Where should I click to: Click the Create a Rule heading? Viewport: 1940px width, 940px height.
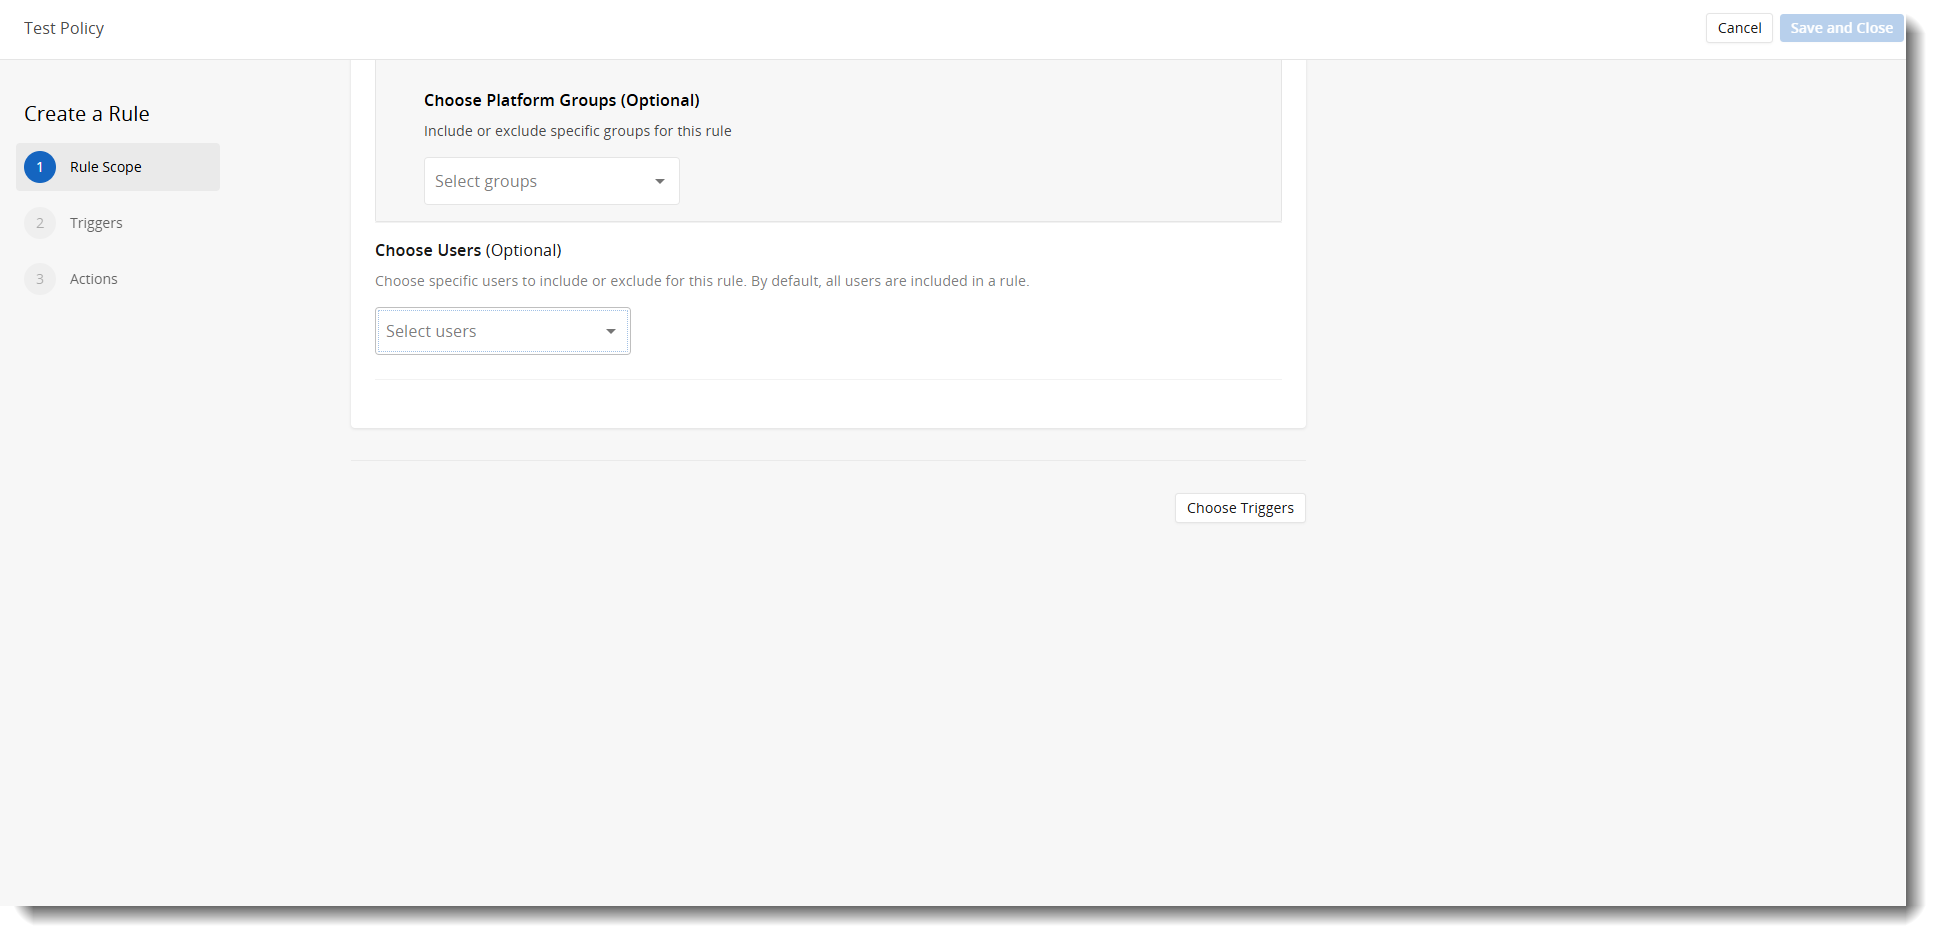click(x=87, y=114)
